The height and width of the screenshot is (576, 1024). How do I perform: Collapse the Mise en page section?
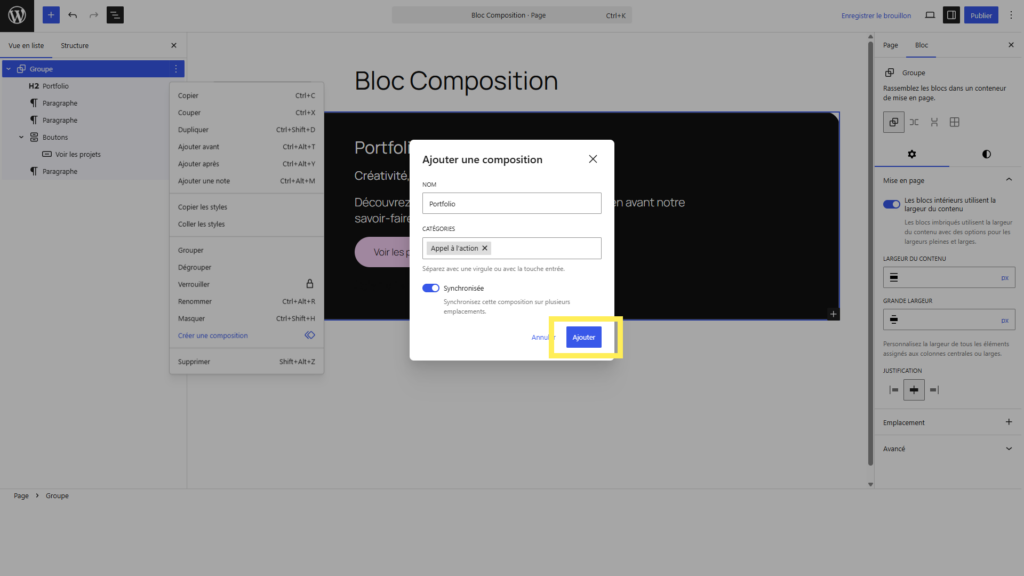(1008, 180)
